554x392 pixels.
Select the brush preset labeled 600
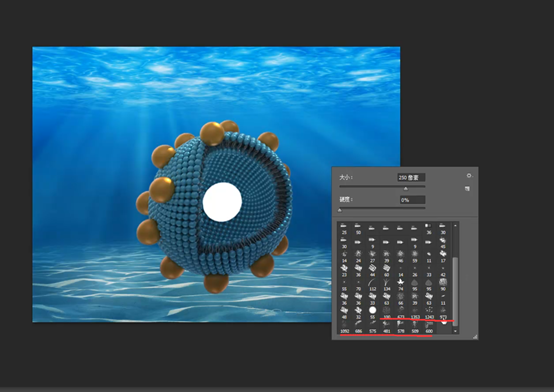pos(429,327)
